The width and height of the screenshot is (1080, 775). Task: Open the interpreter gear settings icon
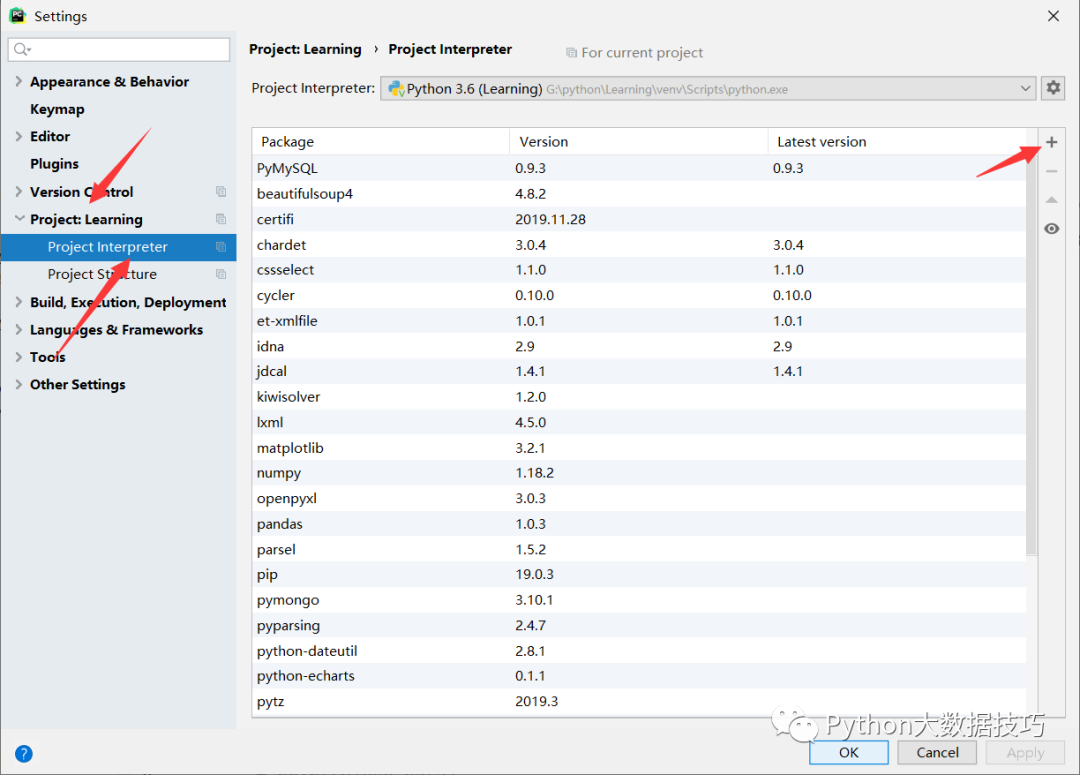(x=1053, y=88)
